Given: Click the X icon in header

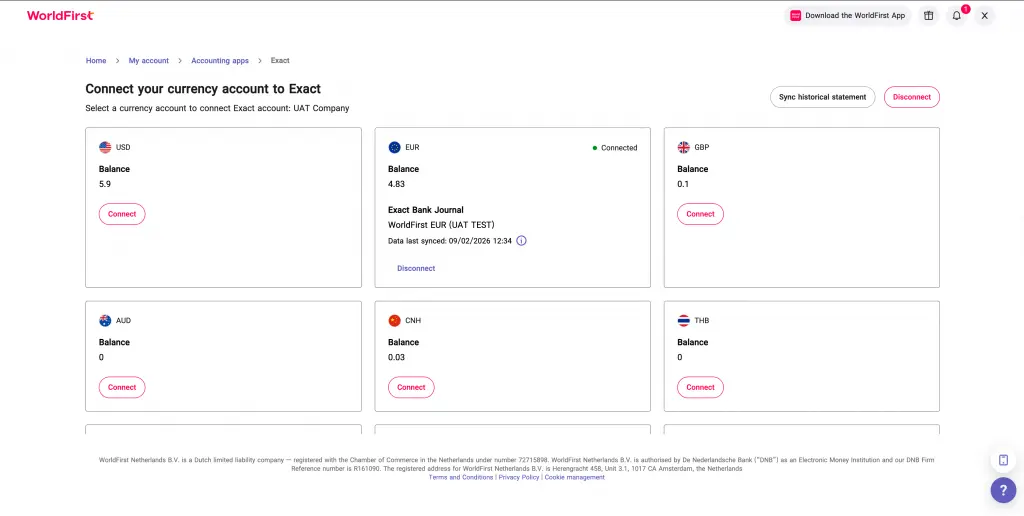Looking at the screenshot, I should point(984,16).
